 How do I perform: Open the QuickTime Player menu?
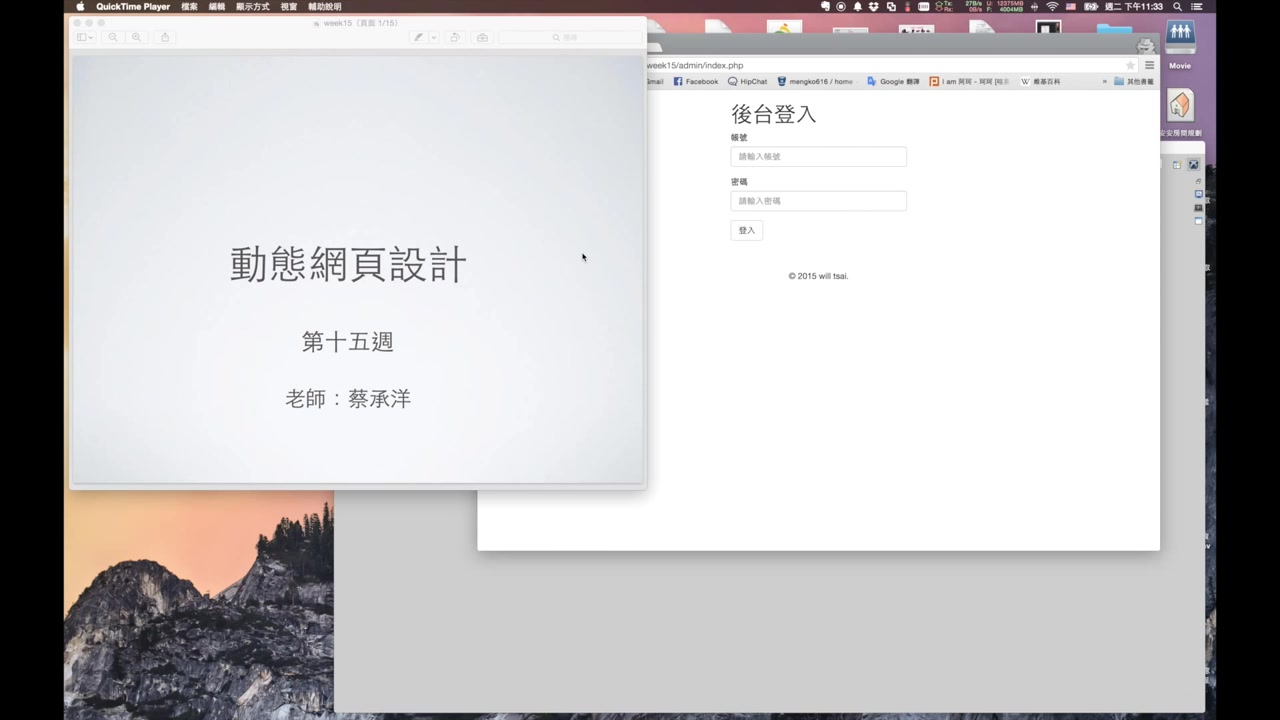click(133, 6)
